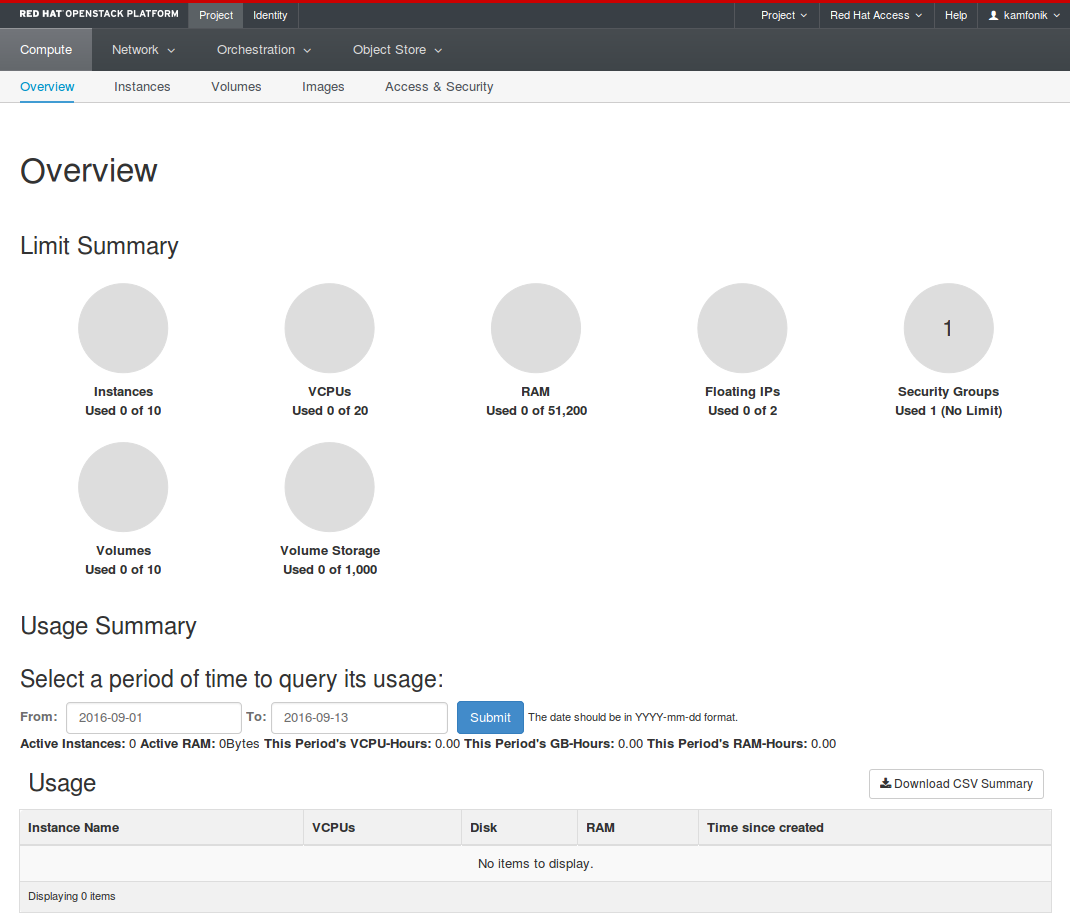Image resolution: width=1070 pixels, height=923 pixels.
Task: Open the Project selector dropdown at top right
Action: coord(783,15)
